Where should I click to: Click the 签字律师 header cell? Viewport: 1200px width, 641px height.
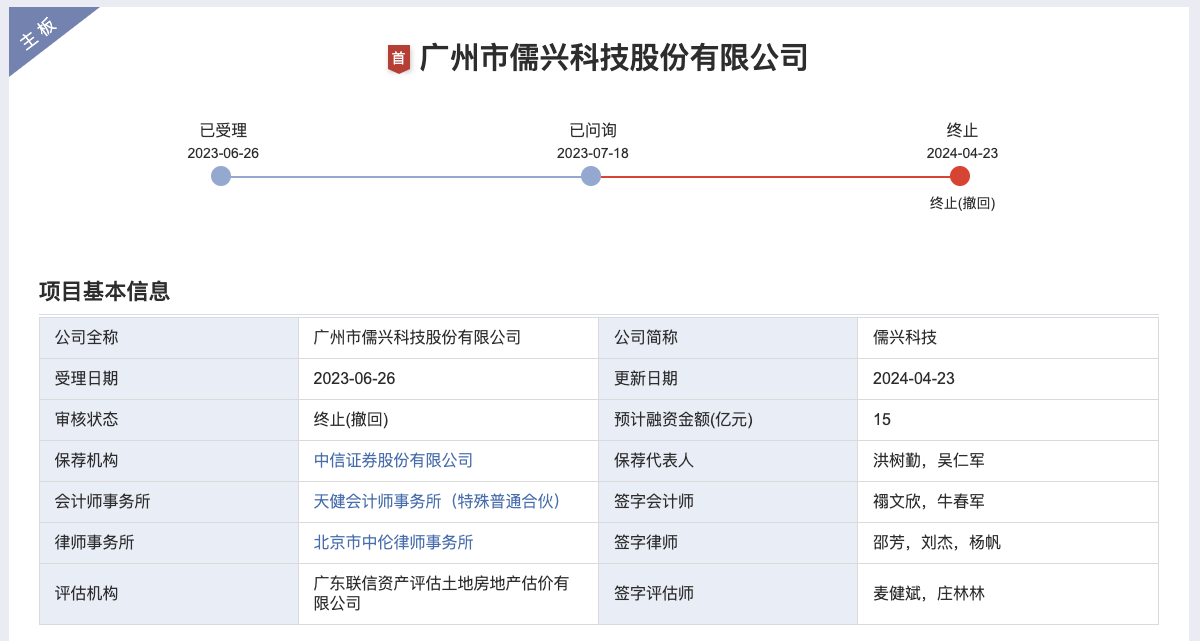(x=728, y=543)
